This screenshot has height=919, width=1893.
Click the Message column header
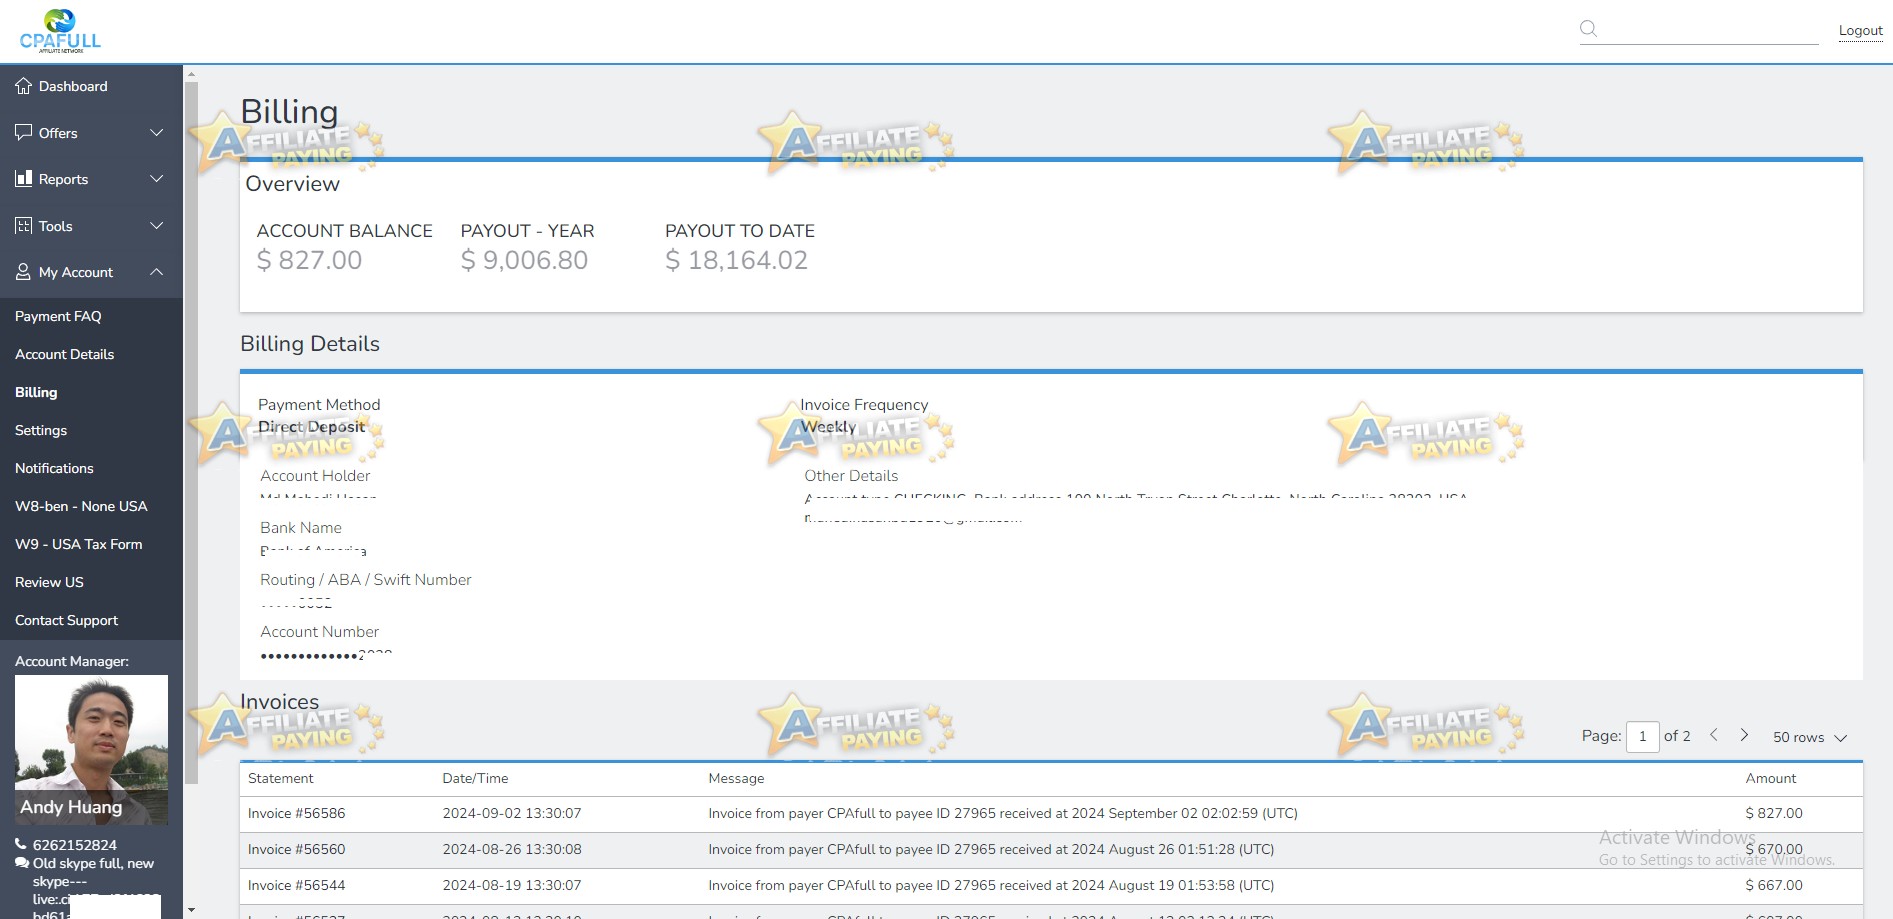[x=736, y=778]
